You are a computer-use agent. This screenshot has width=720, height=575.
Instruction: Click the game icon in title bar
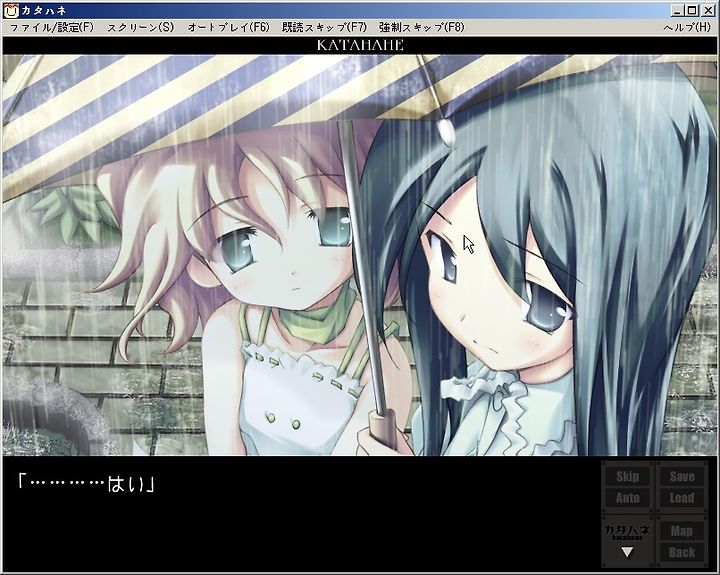(11, 11)
